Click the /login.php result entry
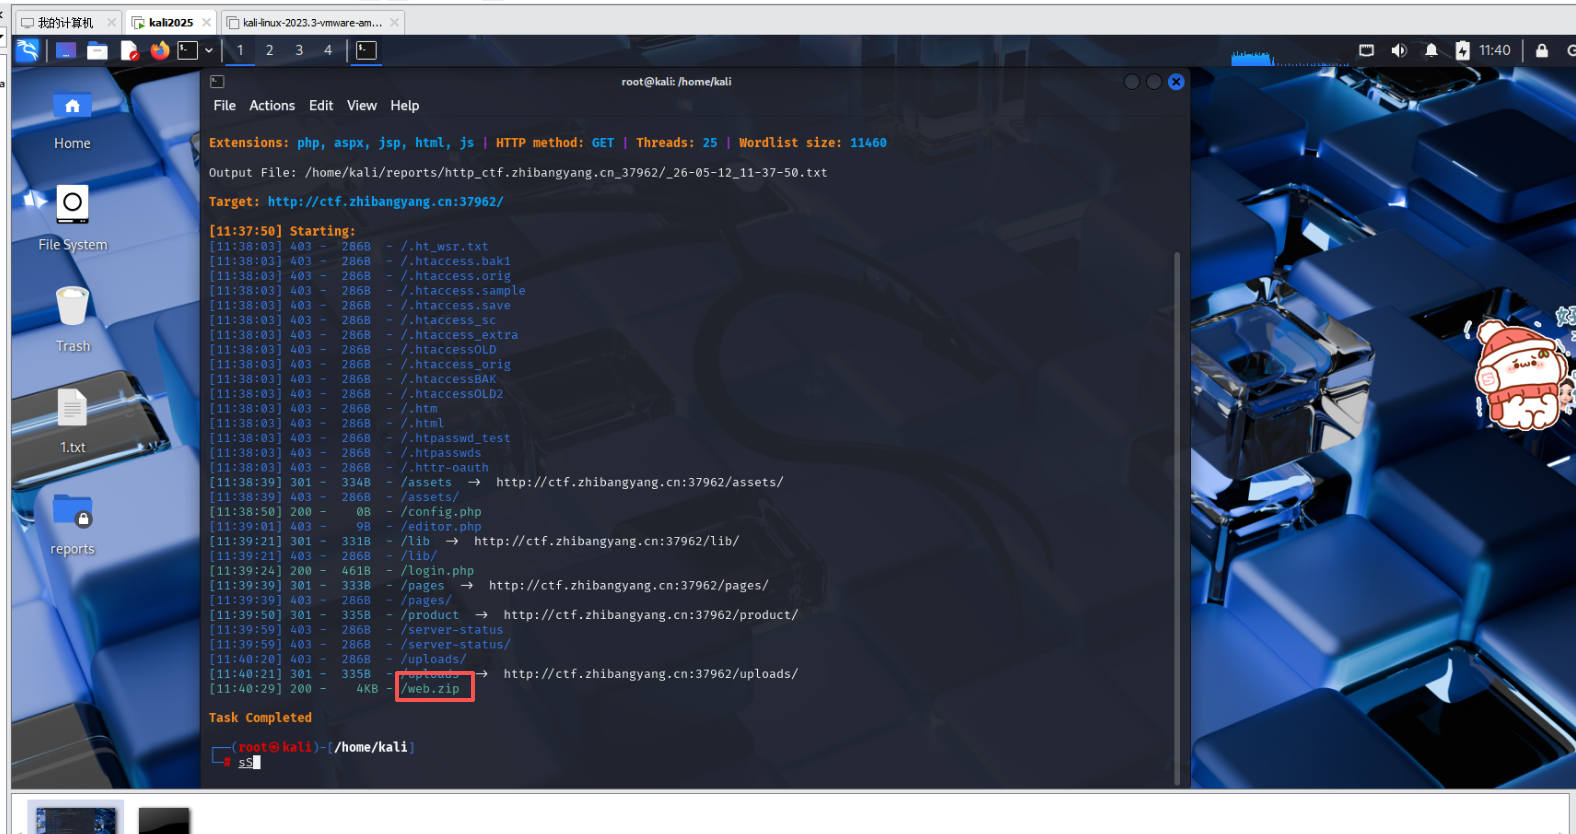This screenshot has height=834, width=1576. [x=438, y=570]
